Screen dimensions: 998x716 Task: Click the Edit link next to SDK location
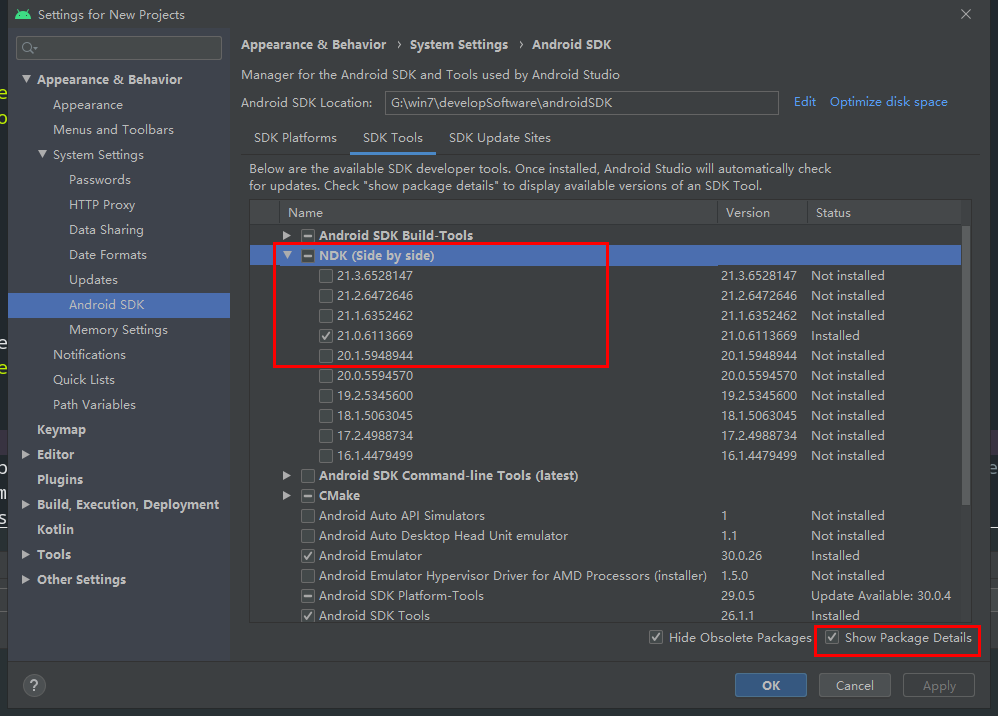pos(805,101)
